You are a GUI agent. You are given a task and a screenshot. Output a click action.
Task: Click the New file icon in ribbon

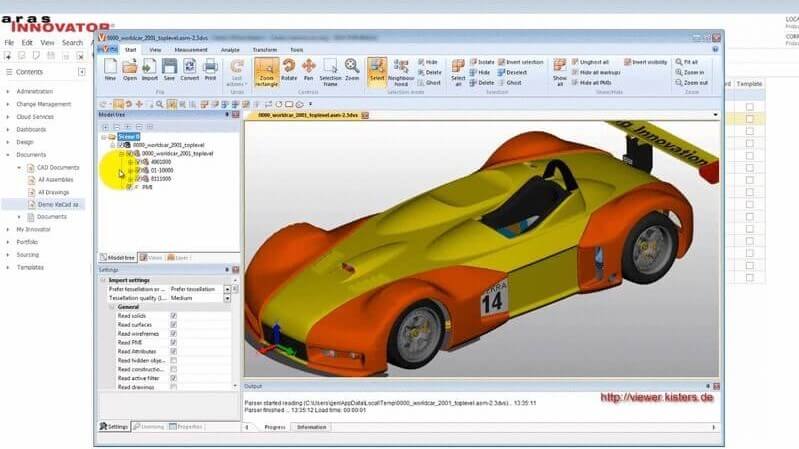pyautogui.click(x=110, y=70)
